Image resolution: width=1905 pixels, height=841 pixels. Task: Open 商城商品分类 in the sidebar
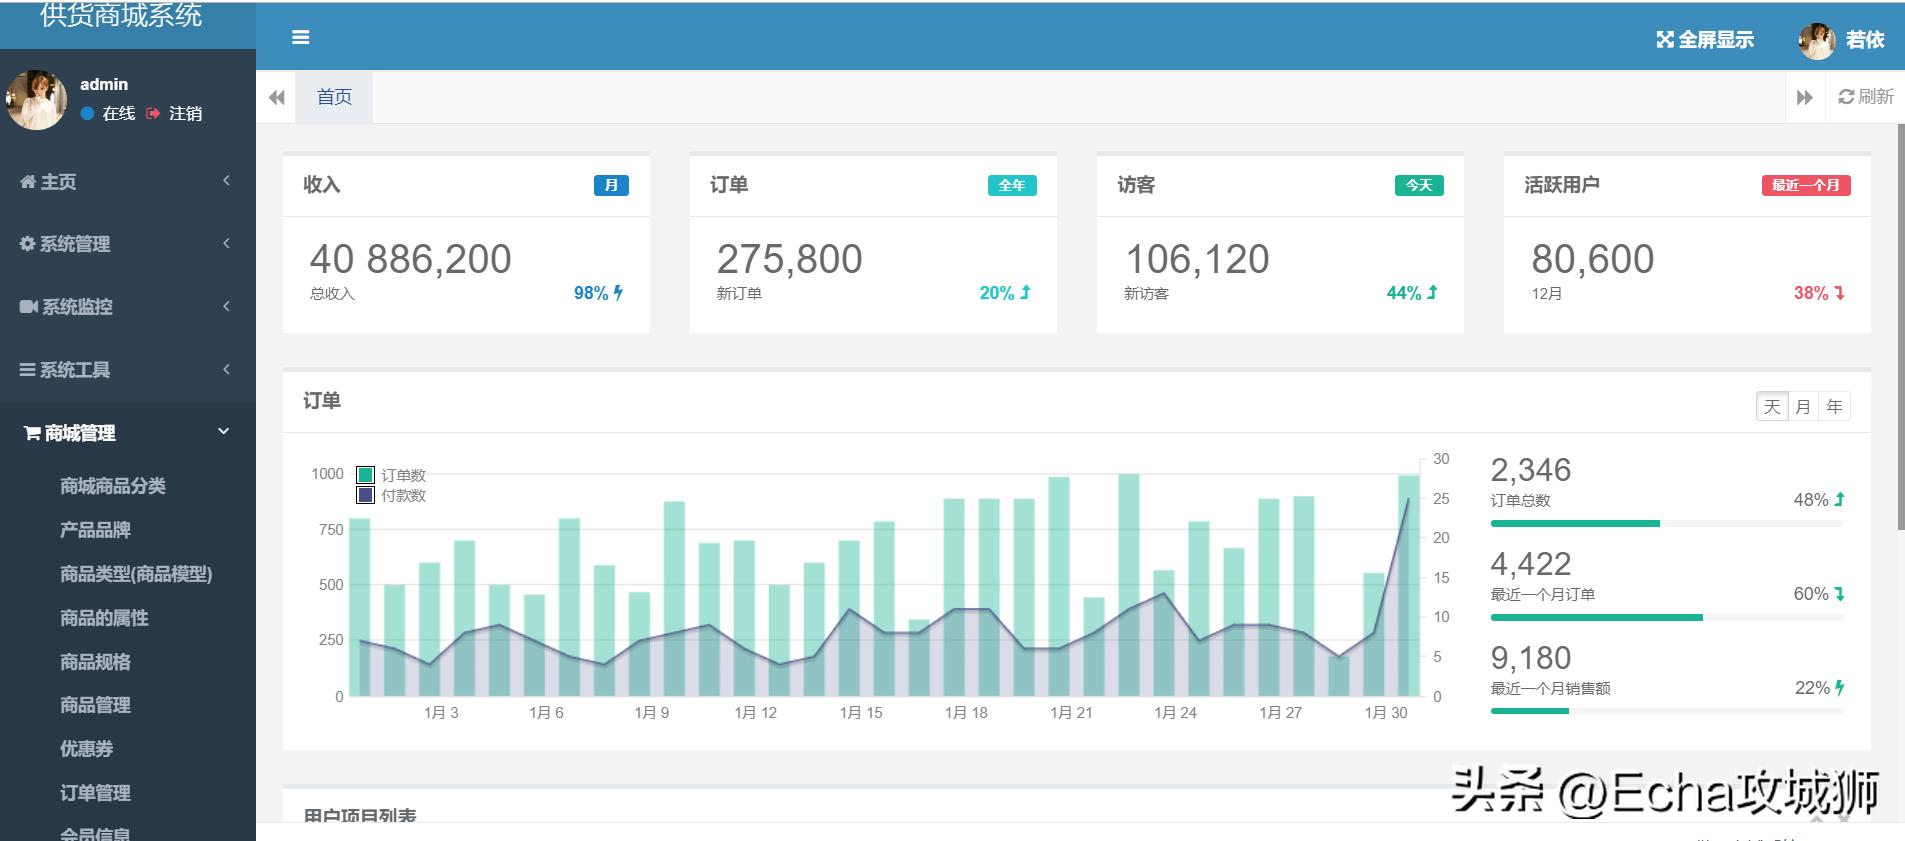pyautogui.click(x=113, y=486)
